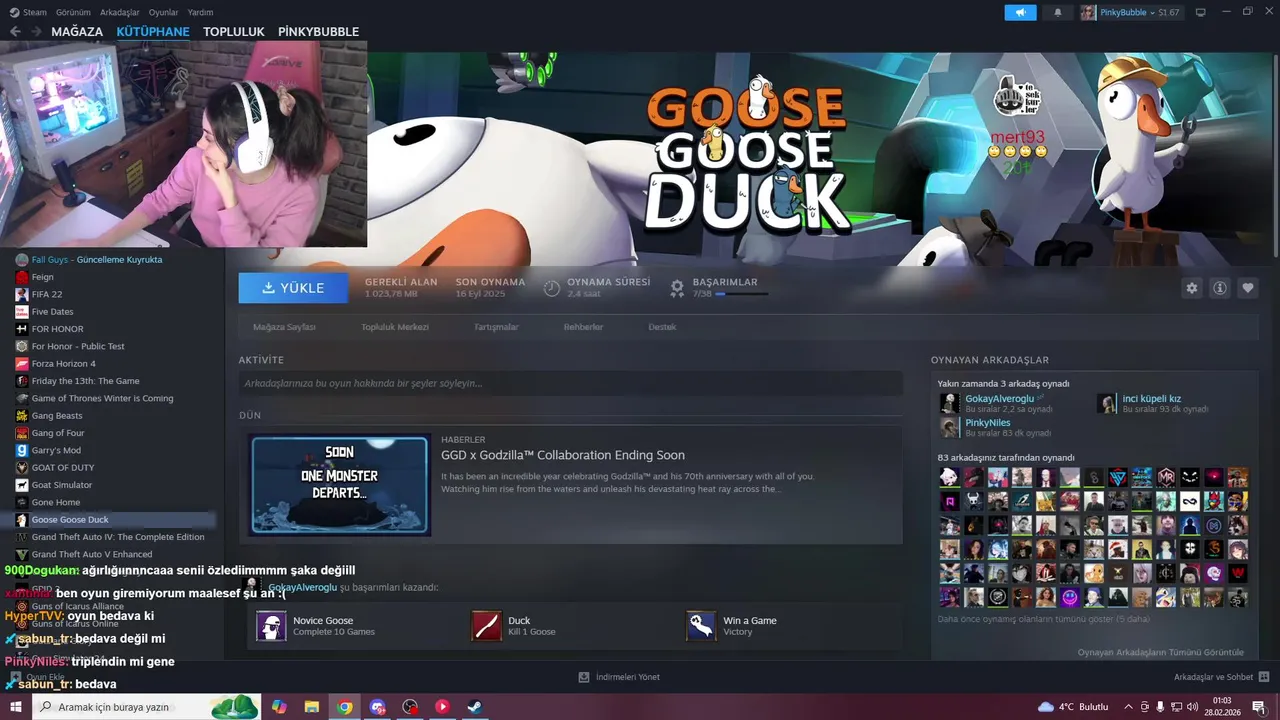Open the PINKYBUBBLE profile tab
Image resolution: width=1280 pixels, height=720 pixels.
point(318,31)
